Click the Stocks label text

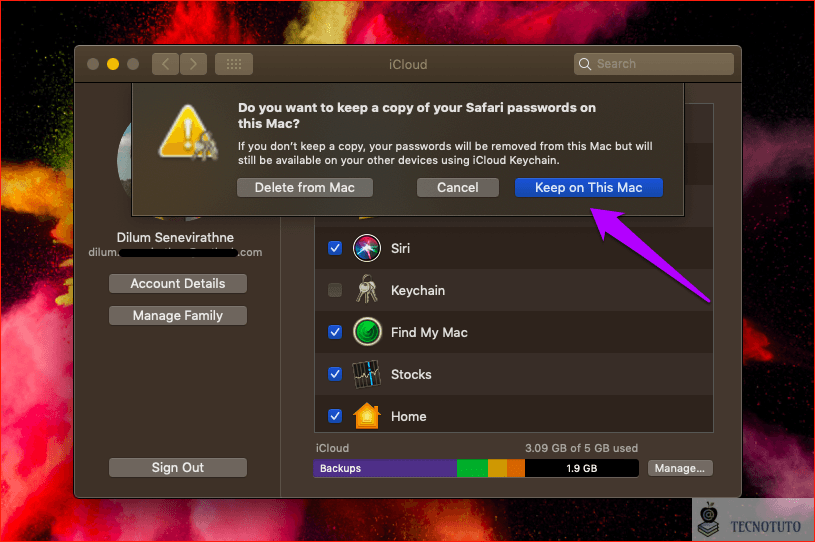[x=411, y=375]
